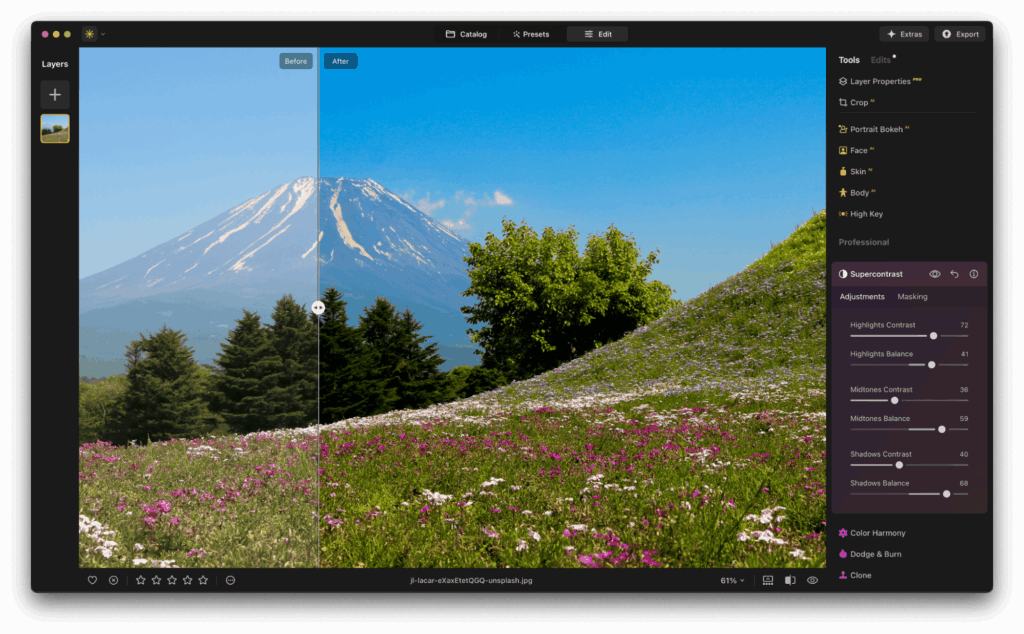
Task: Mark the photo as favorite with the heart
Action: (x=91, y=580)
